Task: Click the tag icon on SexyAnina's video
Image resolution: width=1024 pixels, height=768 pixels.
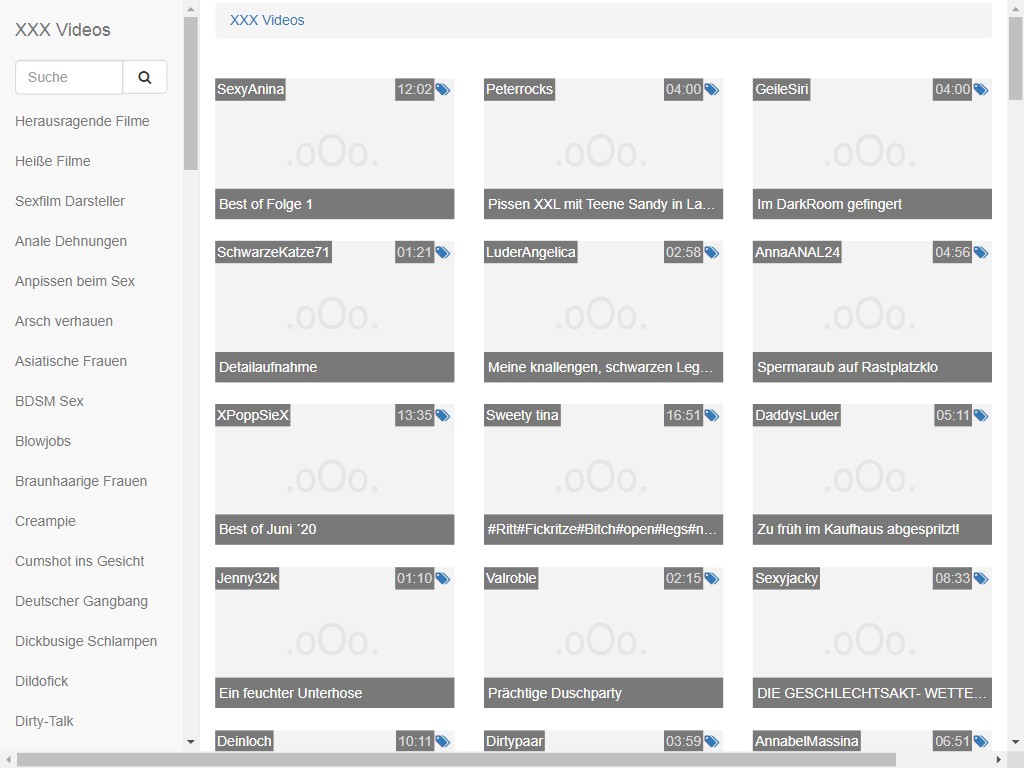Action: point(443,90)
